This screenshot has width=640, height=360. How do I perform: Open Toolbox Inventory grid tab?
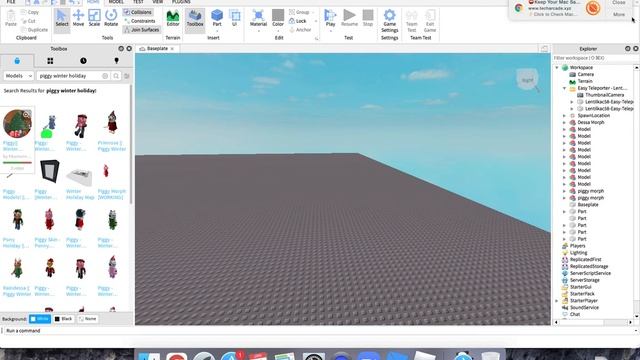coord(50,61)
